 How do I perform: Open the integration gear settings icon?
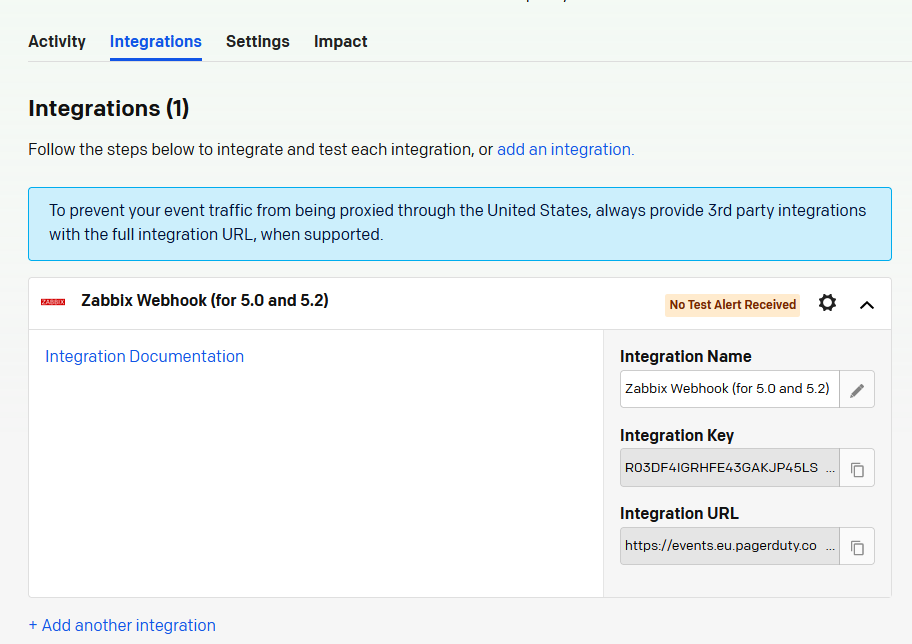pos(827,303)
